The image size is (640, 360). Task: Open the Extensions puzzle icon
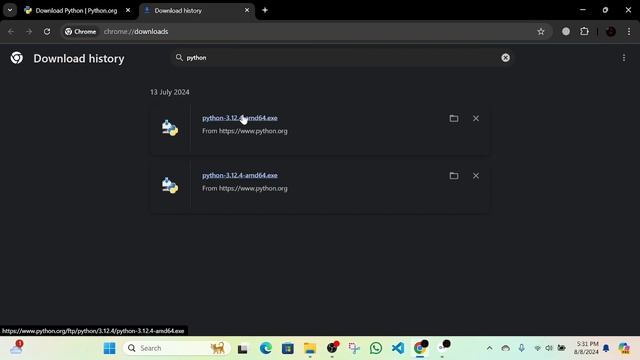584,31
